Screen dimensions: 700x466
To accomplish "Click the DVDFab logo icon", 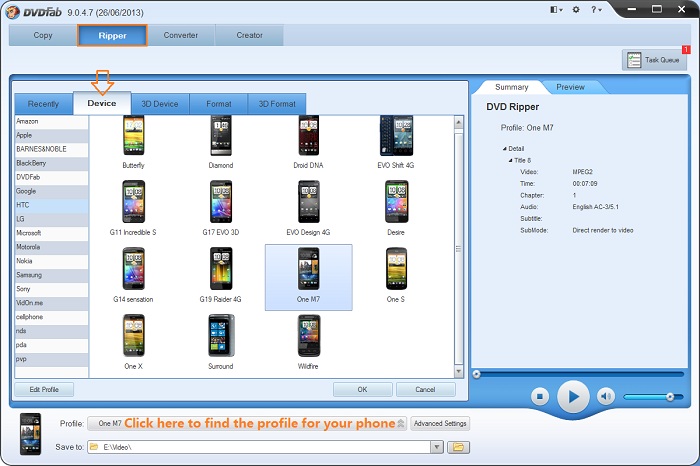I will point(12,12).
